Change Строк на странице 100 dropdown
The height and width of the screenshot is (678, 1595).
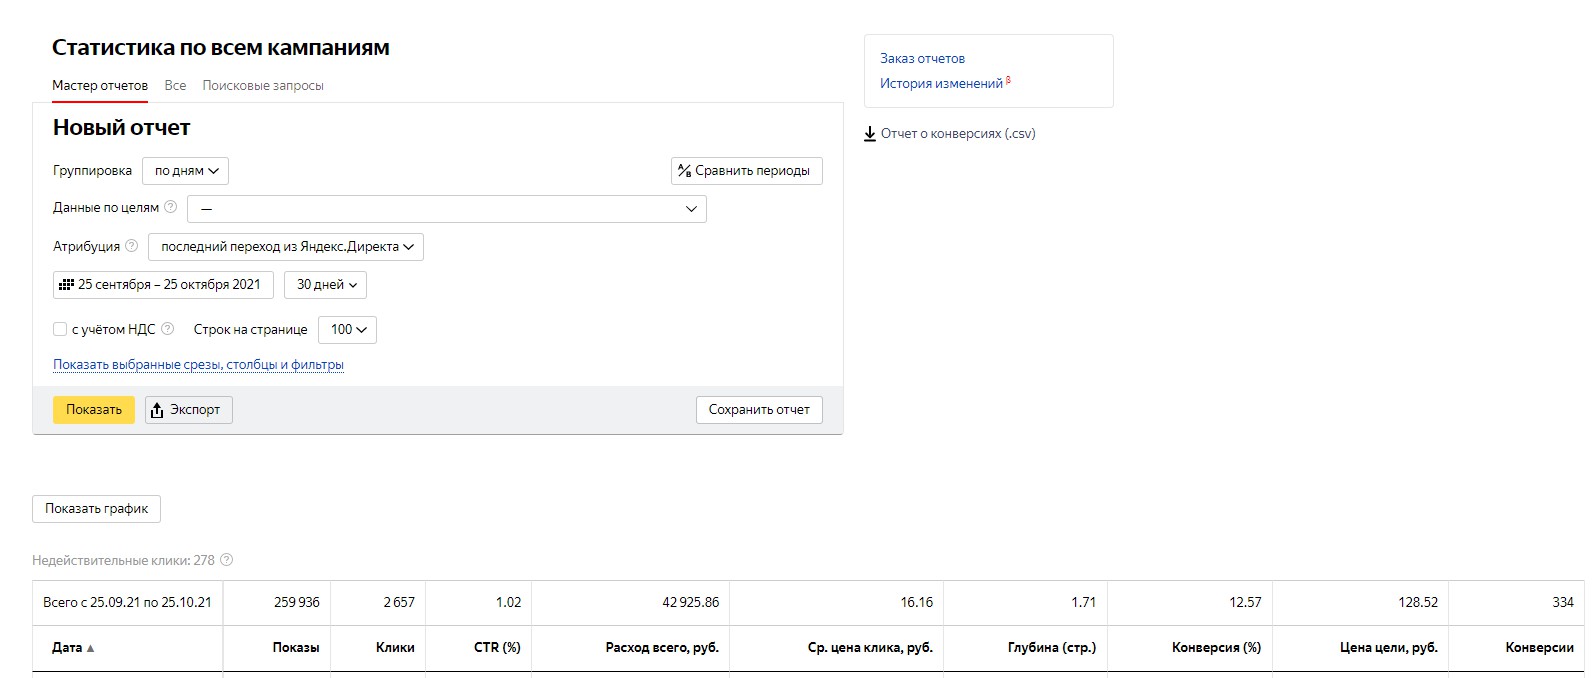tap(347, 330)
